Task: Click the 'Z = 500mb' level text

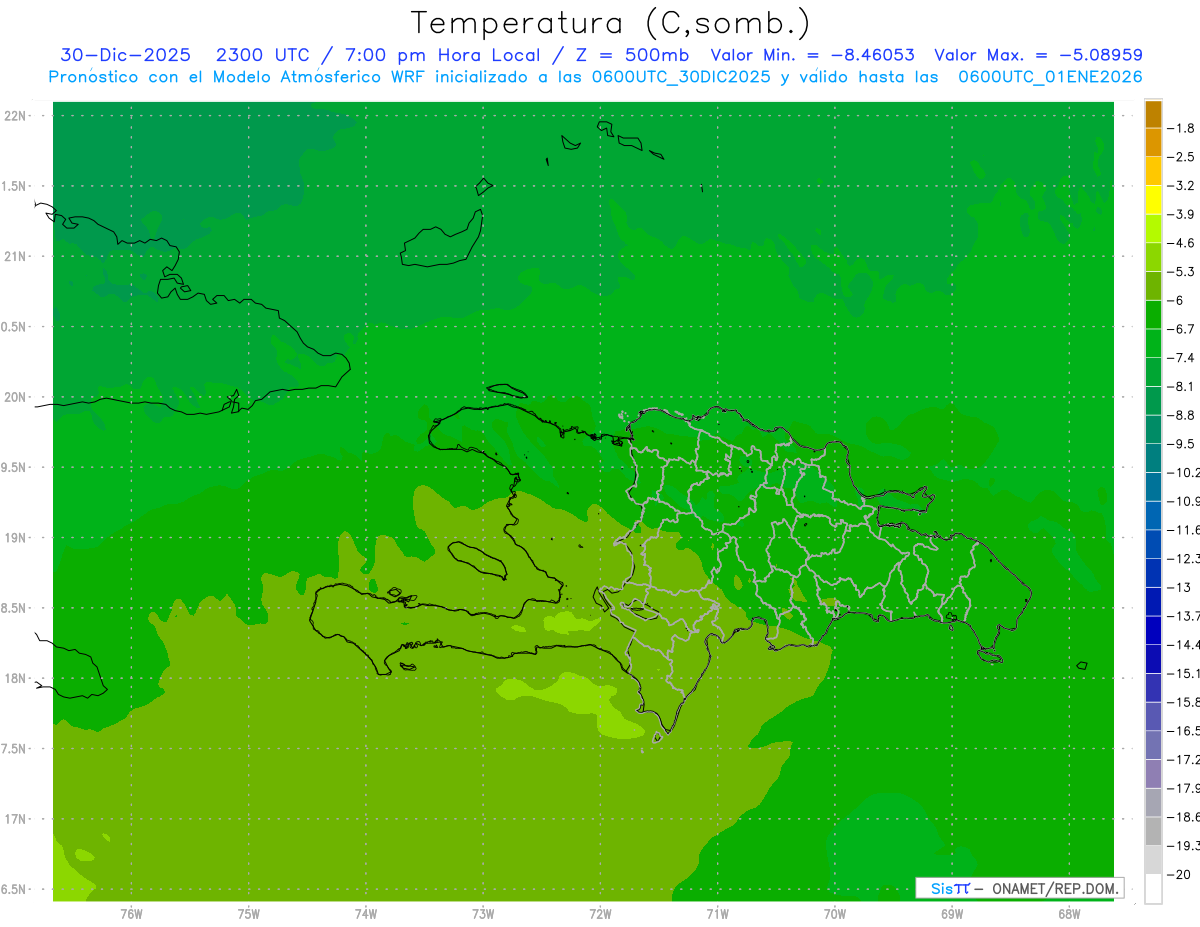Action: coord(628,55)
